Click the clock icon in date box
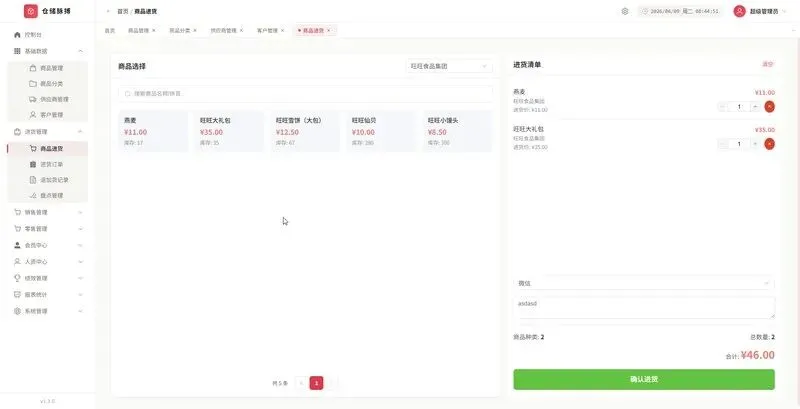 click(x=645, y=11)
